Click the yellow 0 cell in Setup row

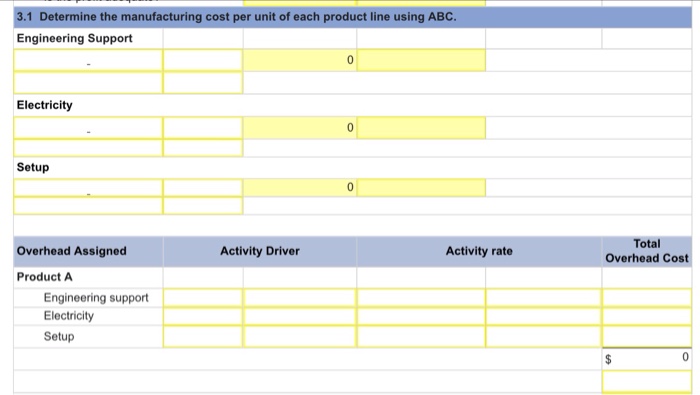300,188
